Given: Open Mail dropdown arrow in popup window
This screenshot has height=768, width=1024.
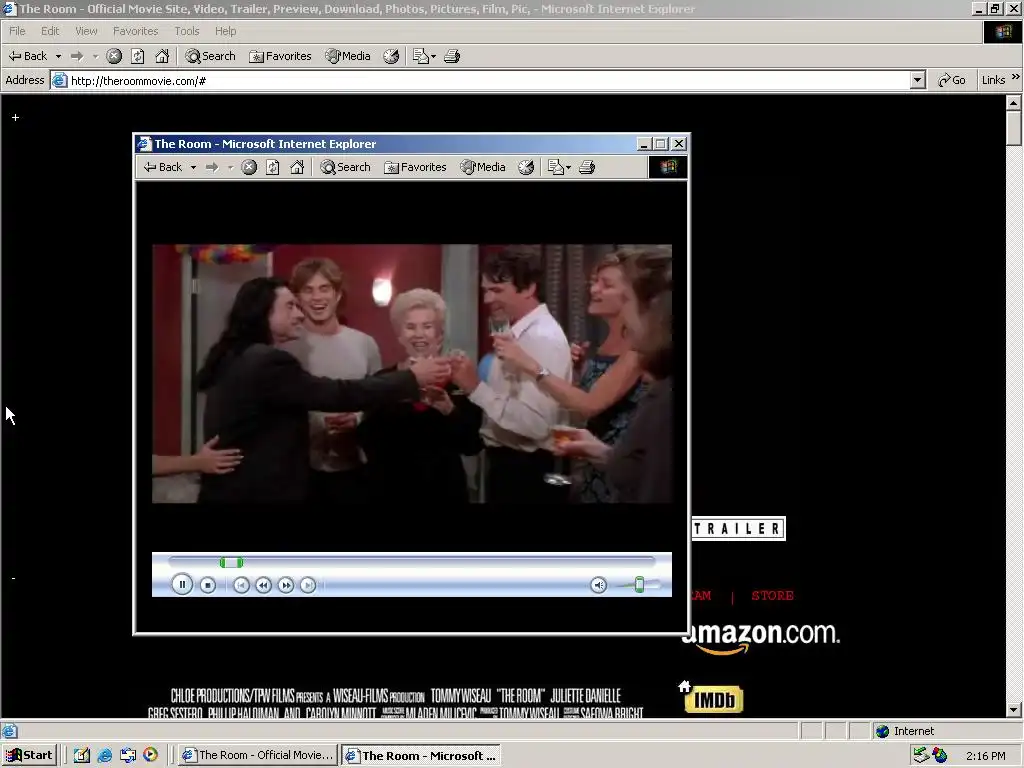Looking at the screenshot, I should (569, 167).
